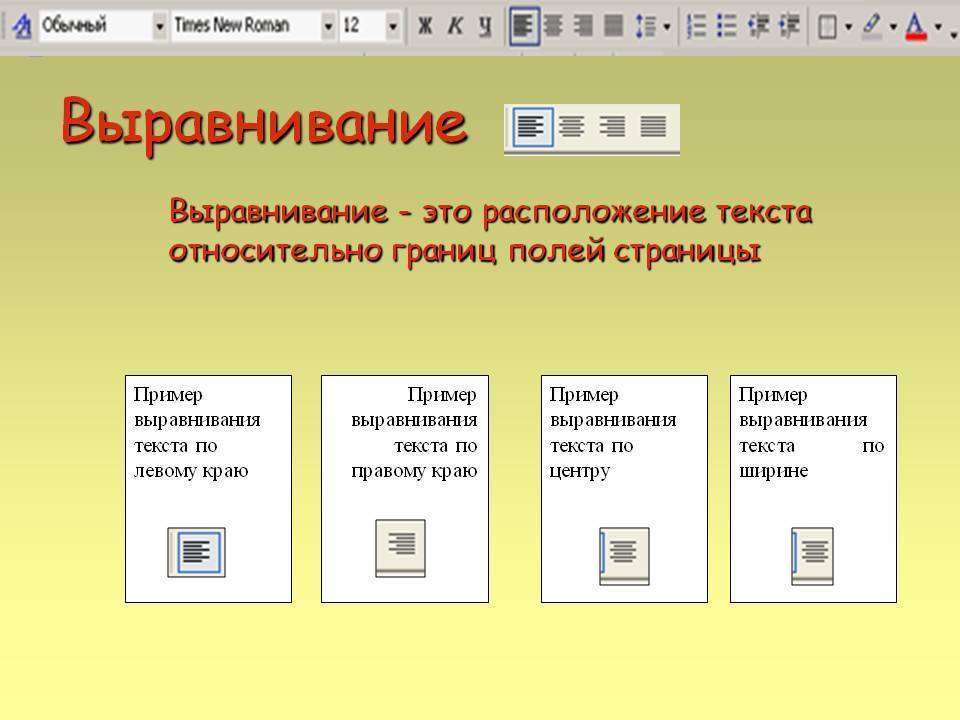Click the word 'центру' in third box

click(580, 472)
